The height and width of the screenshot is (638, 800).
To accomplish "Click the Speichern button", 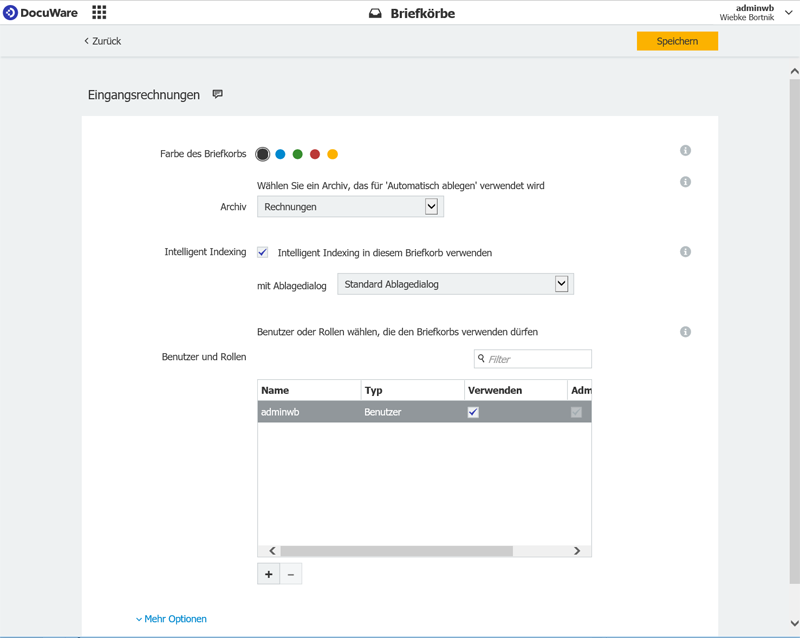I will (x=677, y=41).
